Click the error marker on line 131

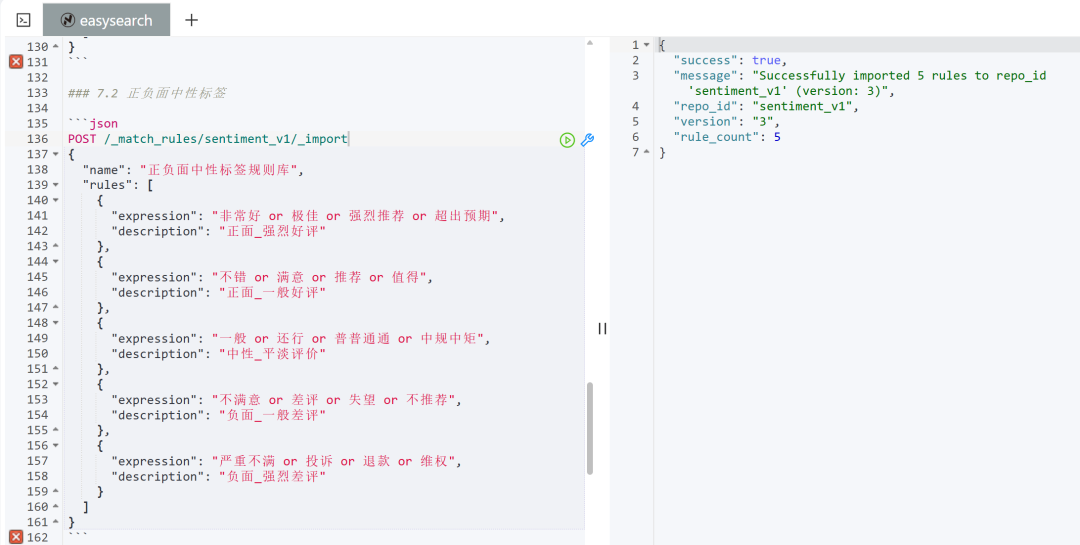[x=16, y=62]
